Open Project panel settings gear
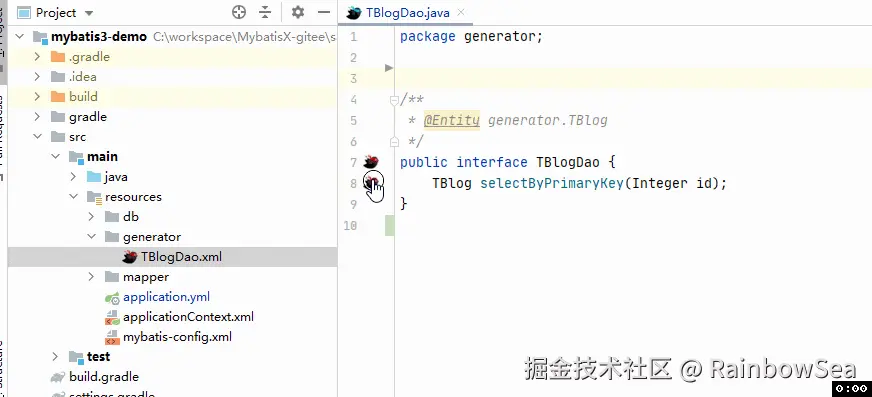This screenshot has width=872, height=397. coord(298,12)
